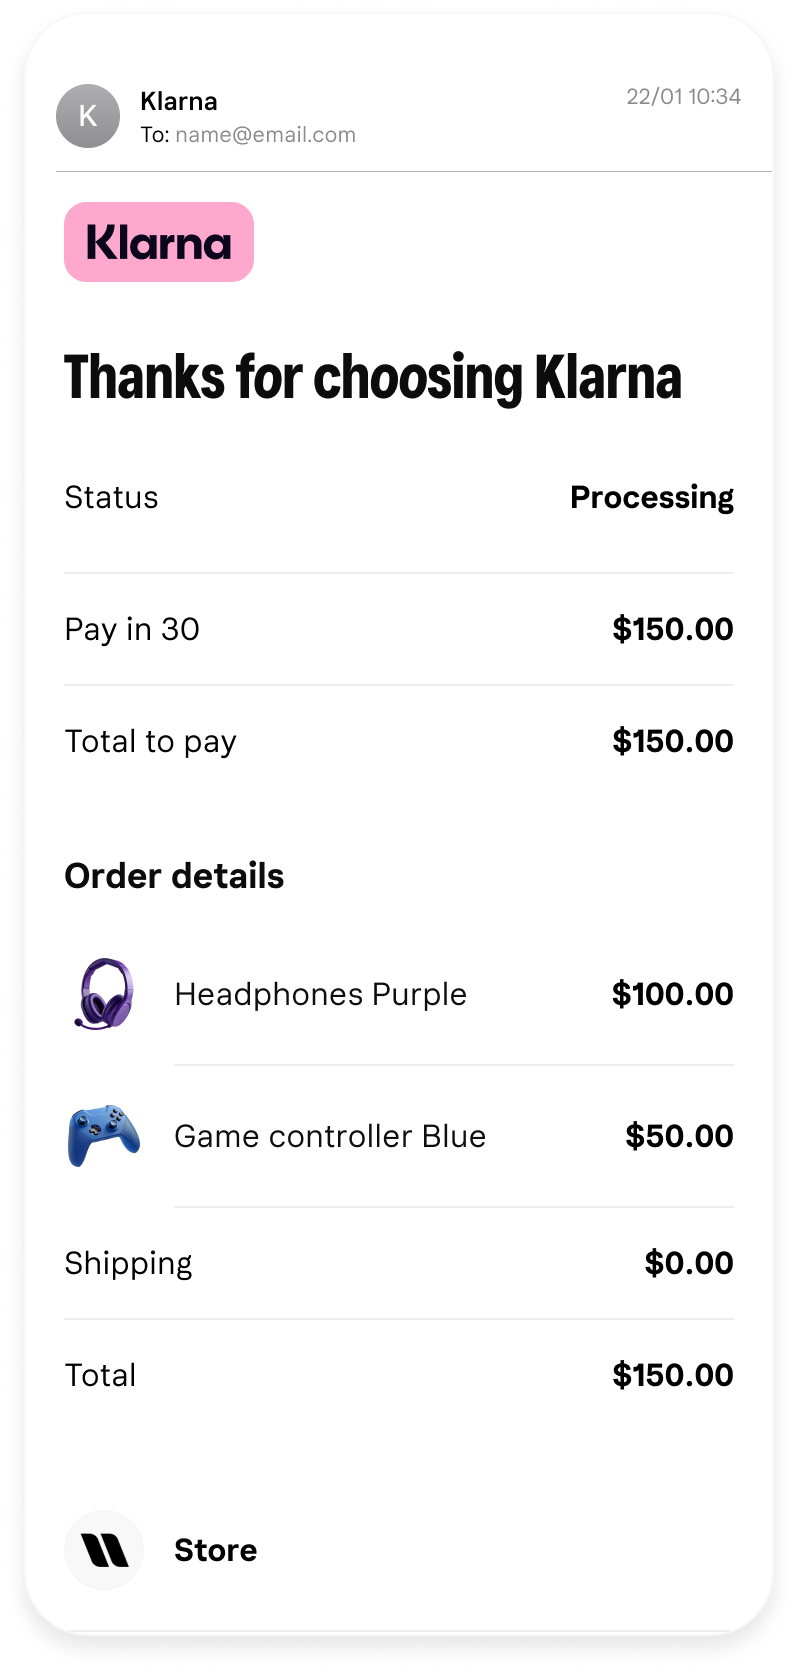
Task: Click the purple headphones product image
Action: point(104,994)
